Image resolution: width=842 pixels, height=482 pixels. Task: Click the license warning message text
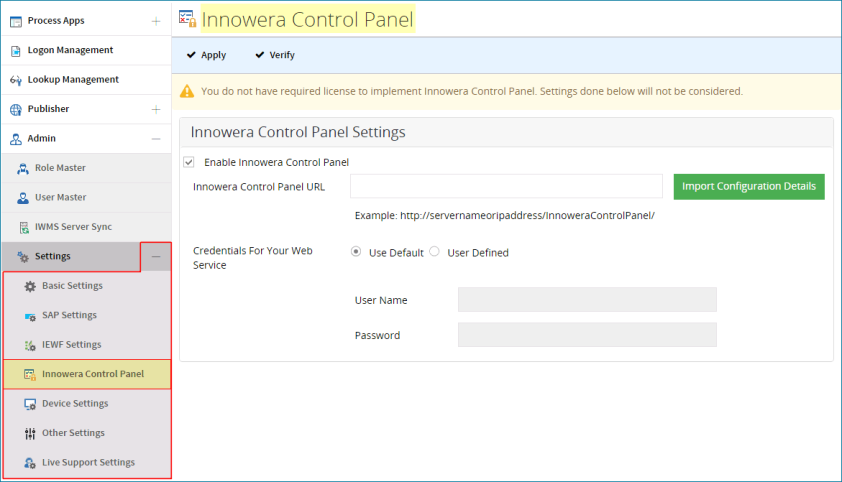click(472, 91)
